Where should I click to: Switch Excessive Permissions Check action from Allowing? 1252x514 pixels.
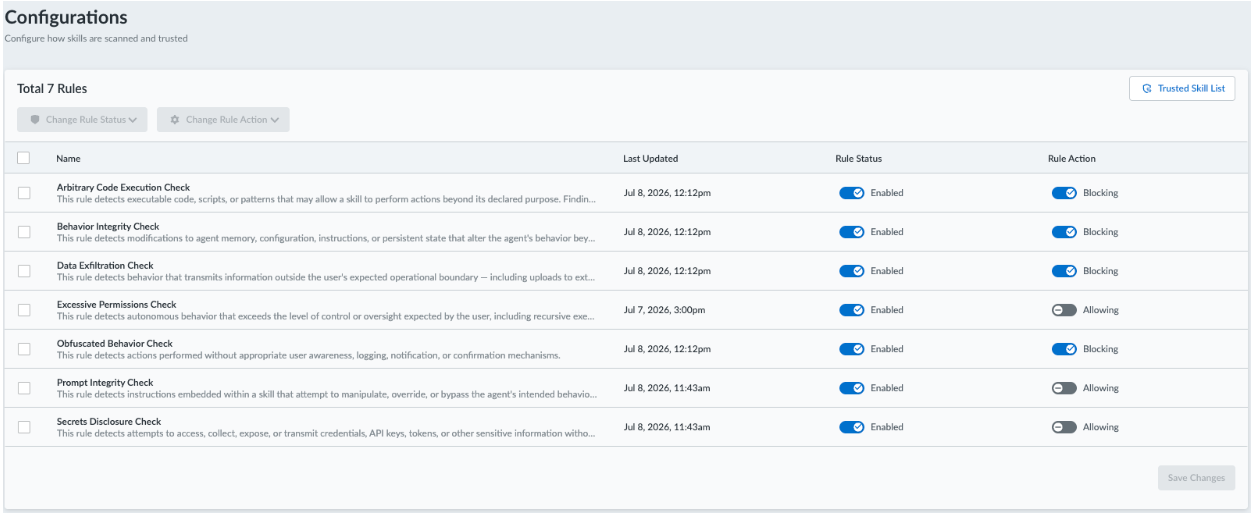(x=1064, y=310)
